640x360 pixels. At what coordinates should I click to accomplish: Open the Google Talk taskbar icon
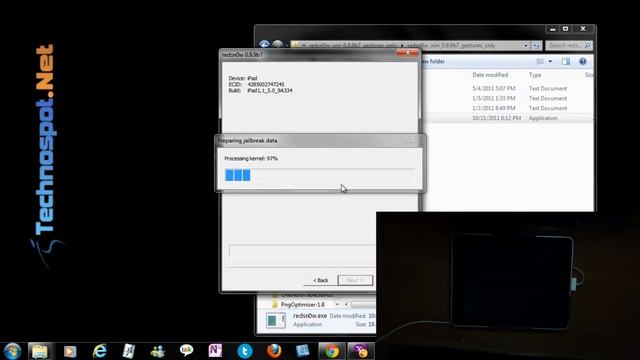187,350
